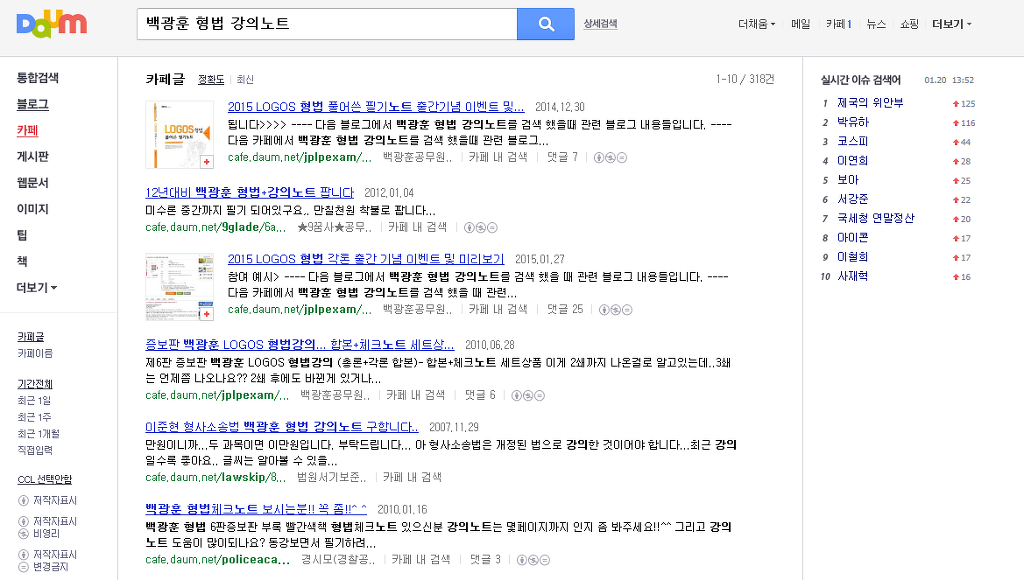
Task: Open 카페 1 in top navigation
Action: pyautogui.click(x=839, y=24)
